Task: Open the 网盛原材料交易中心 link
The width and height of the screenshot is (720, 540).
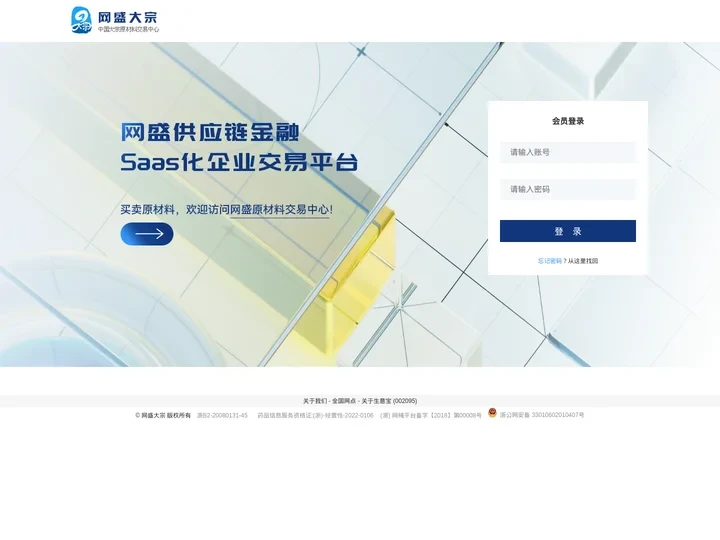Action: pyautogui.click(x=280, y=210)
